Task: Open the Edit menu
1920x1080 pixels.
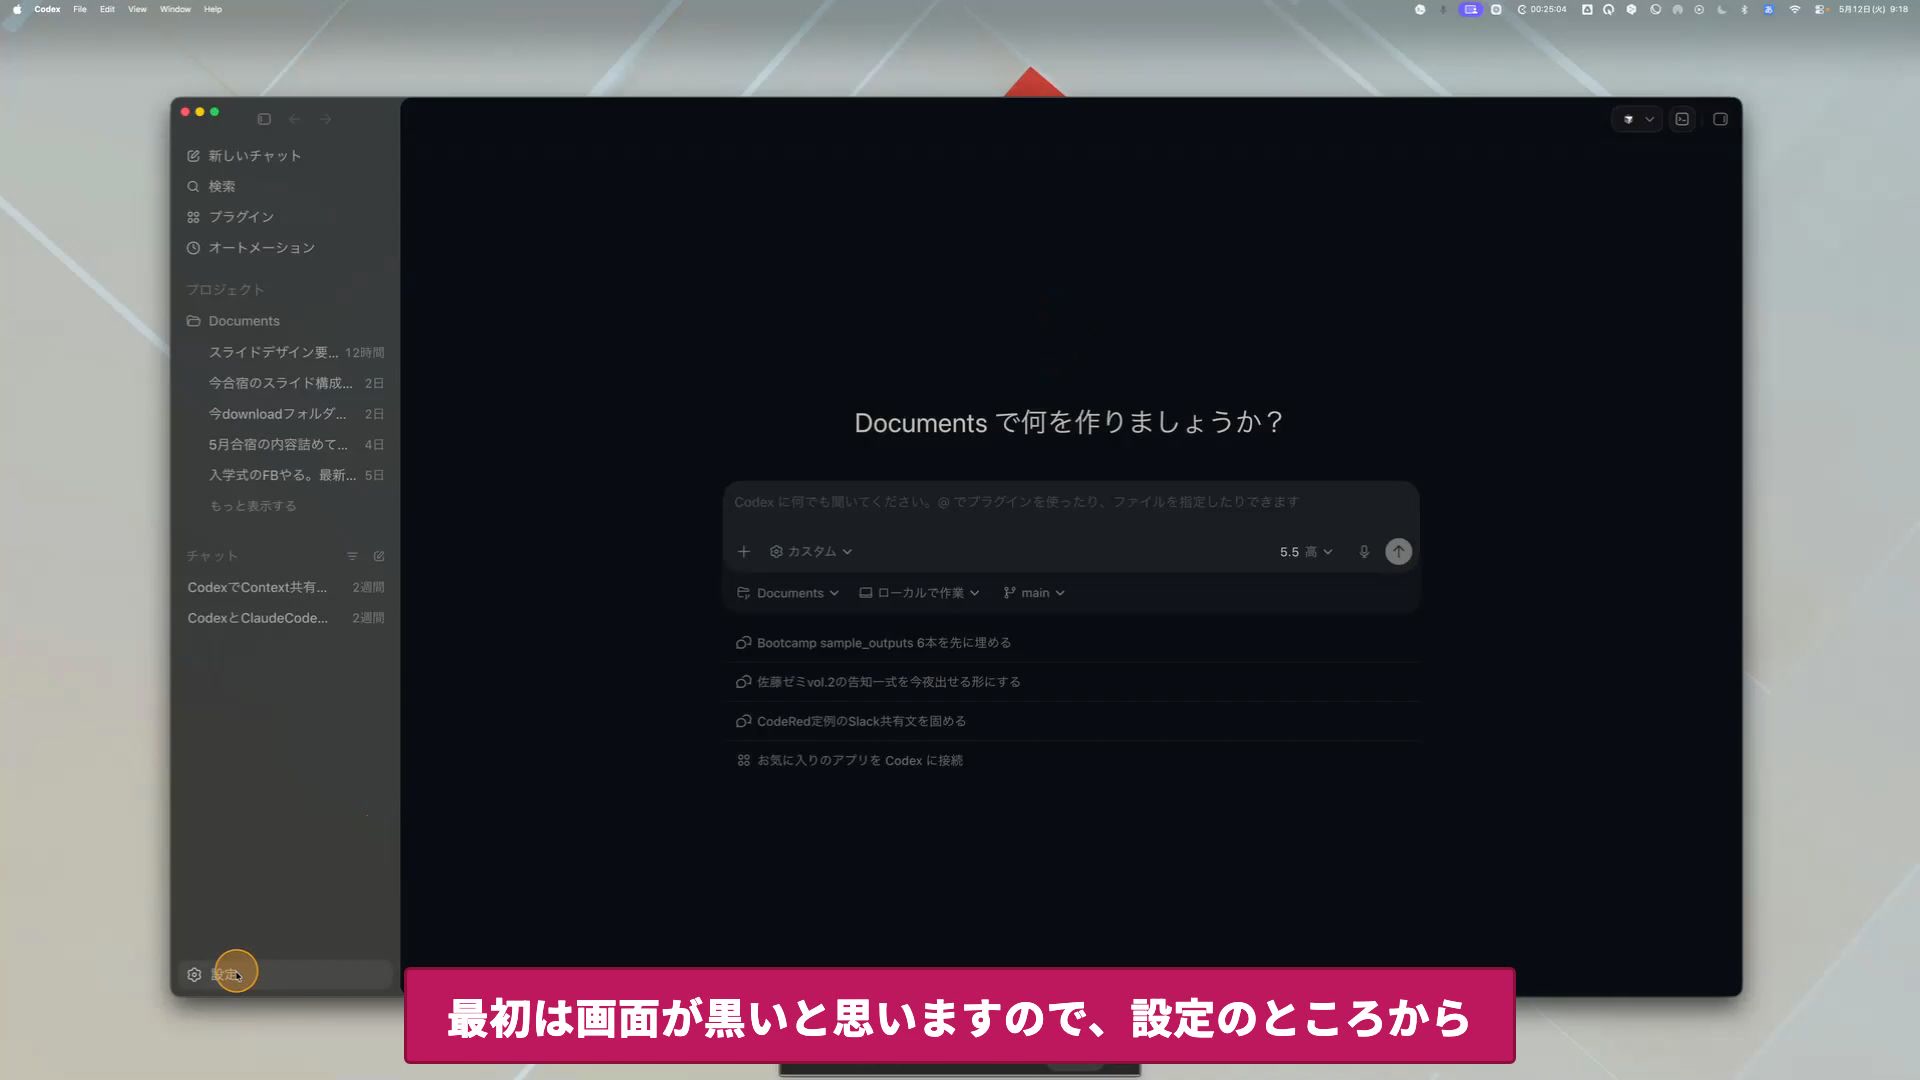Action: click(x=107, y=9)
